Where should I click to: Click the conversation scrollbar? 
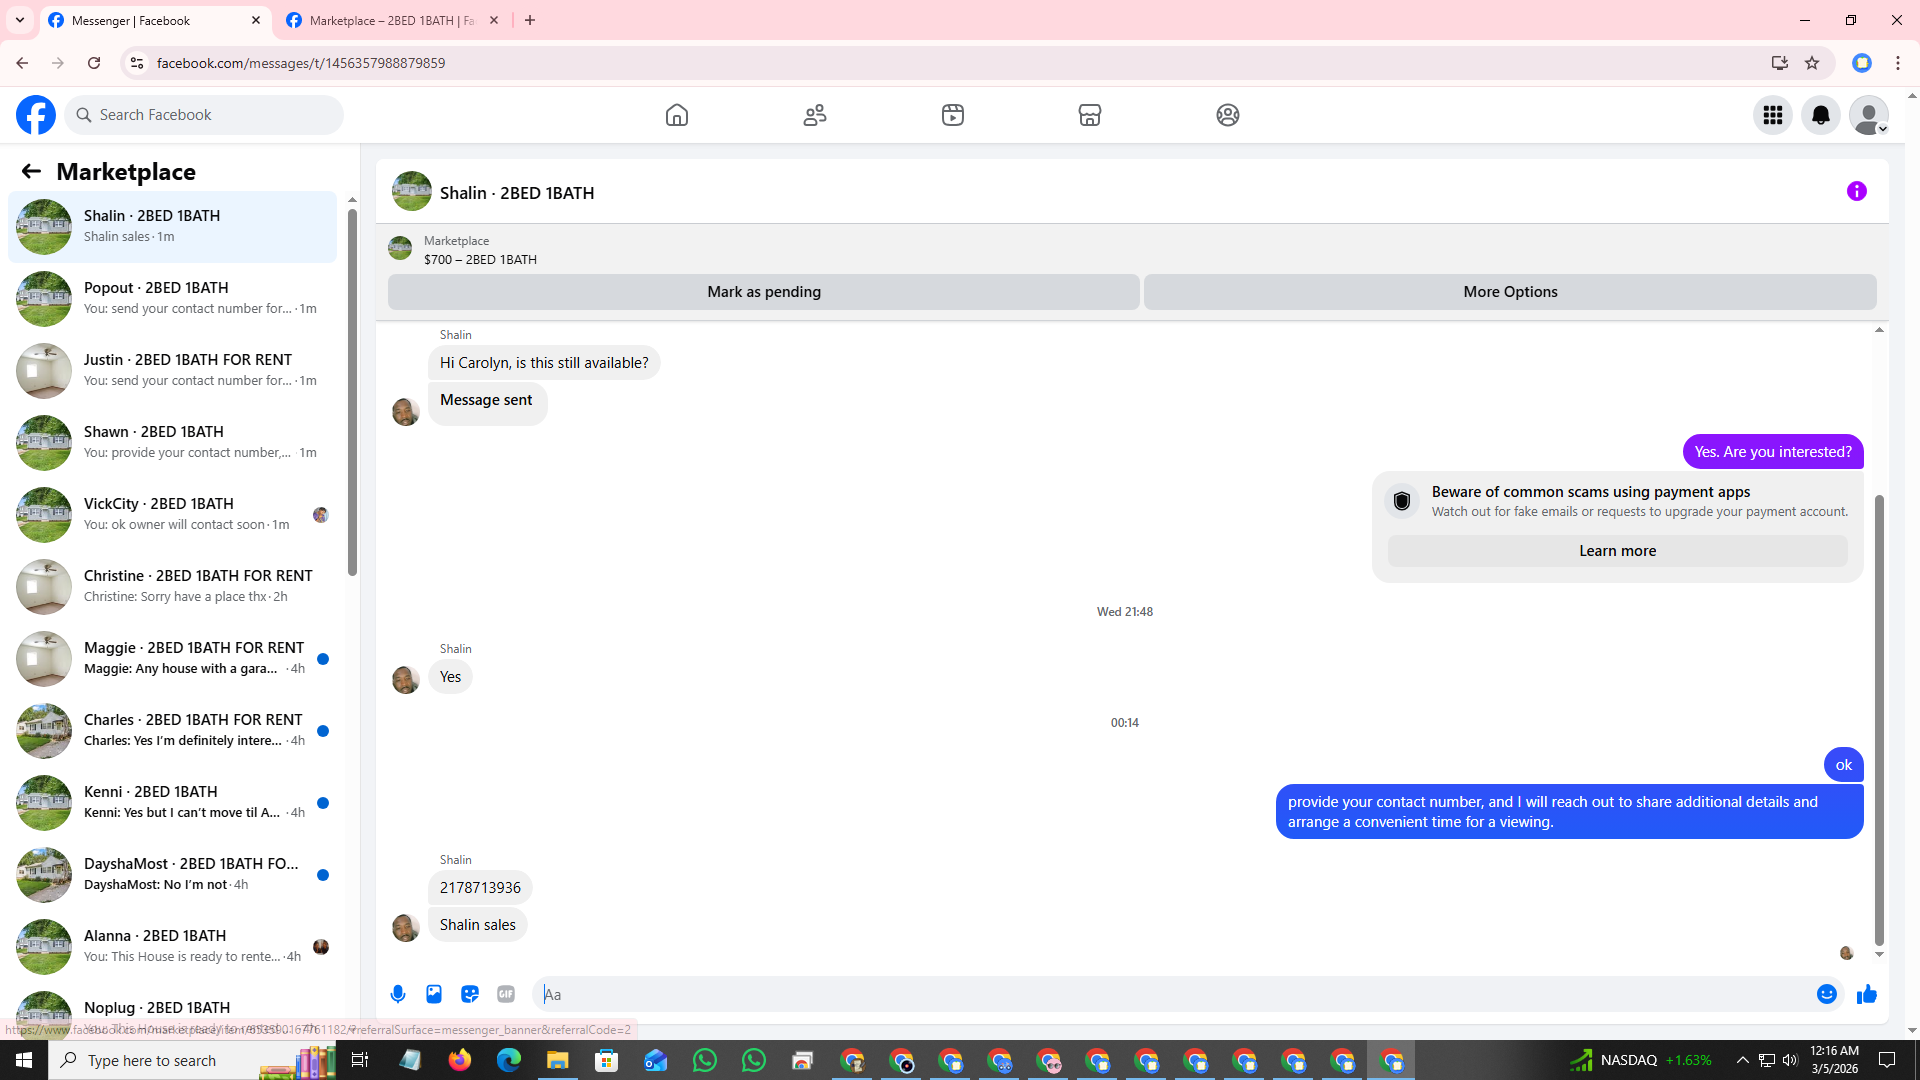tap(1879, 720)
